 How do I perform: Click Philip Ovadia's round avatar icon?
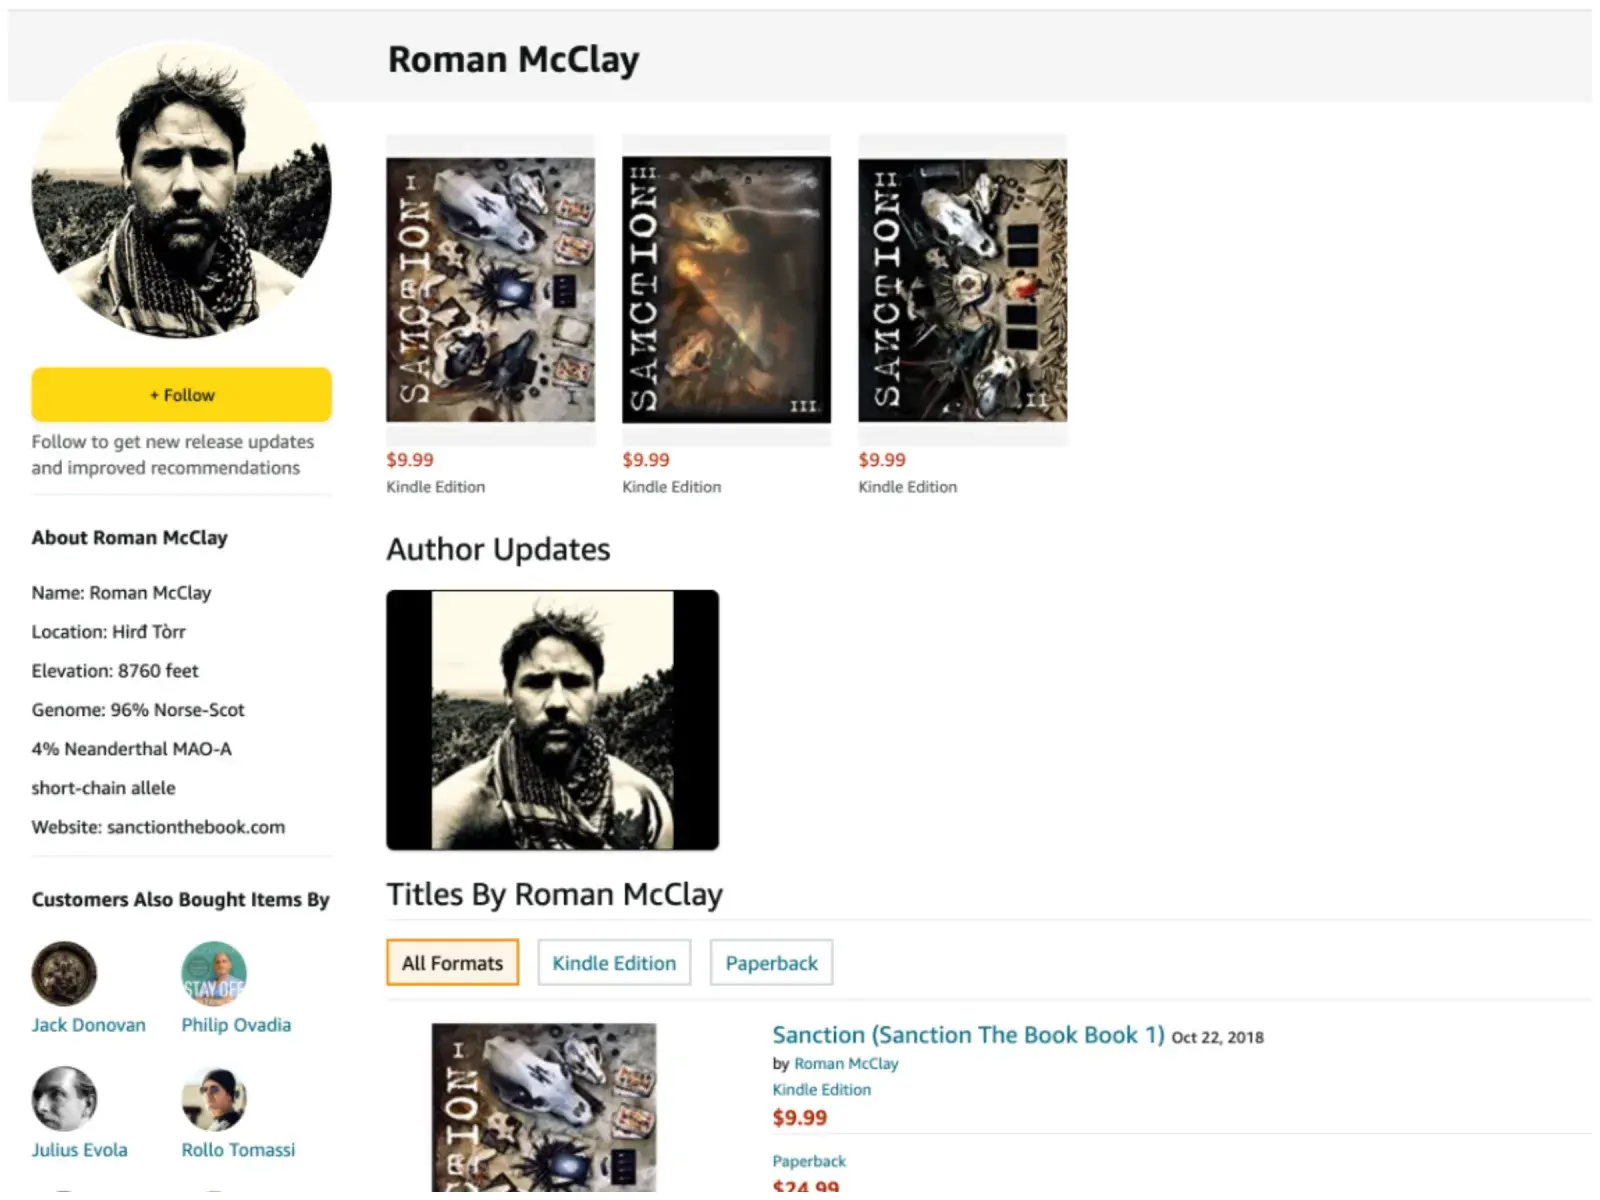click(x=213, y=973)
